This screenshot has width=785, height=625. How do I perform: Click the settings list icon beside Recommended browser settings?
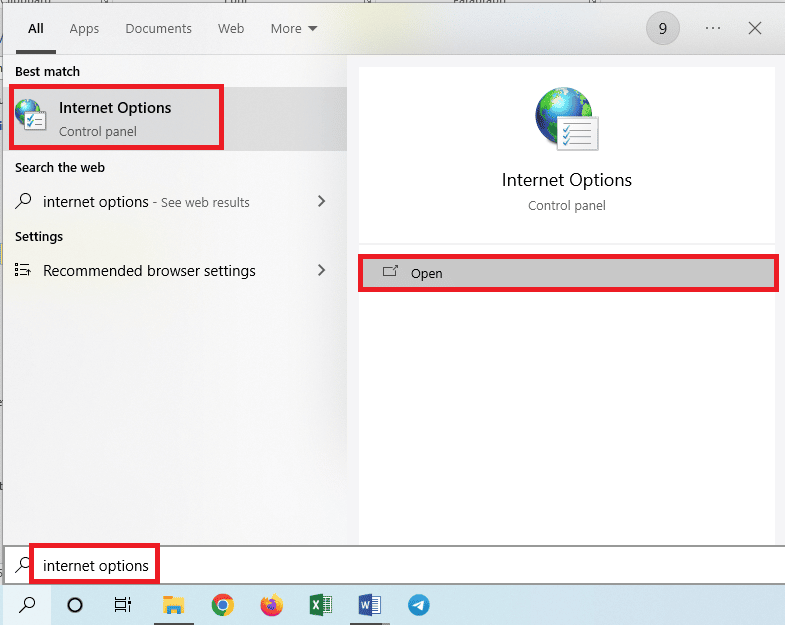[23, 270]
